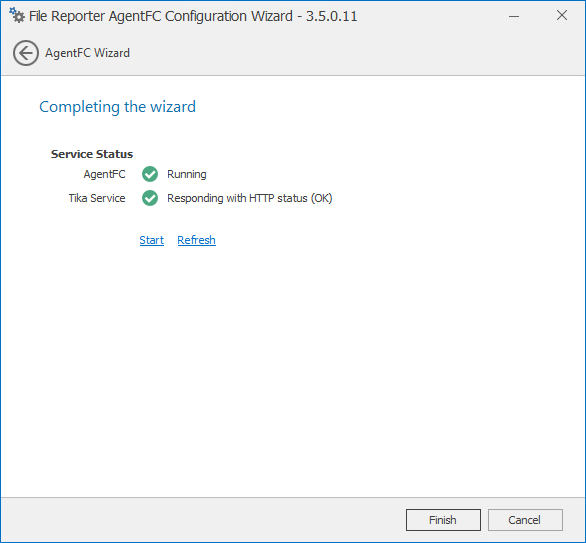
Task: Click the 'Service Status' heading
Action: coord(92,154)
